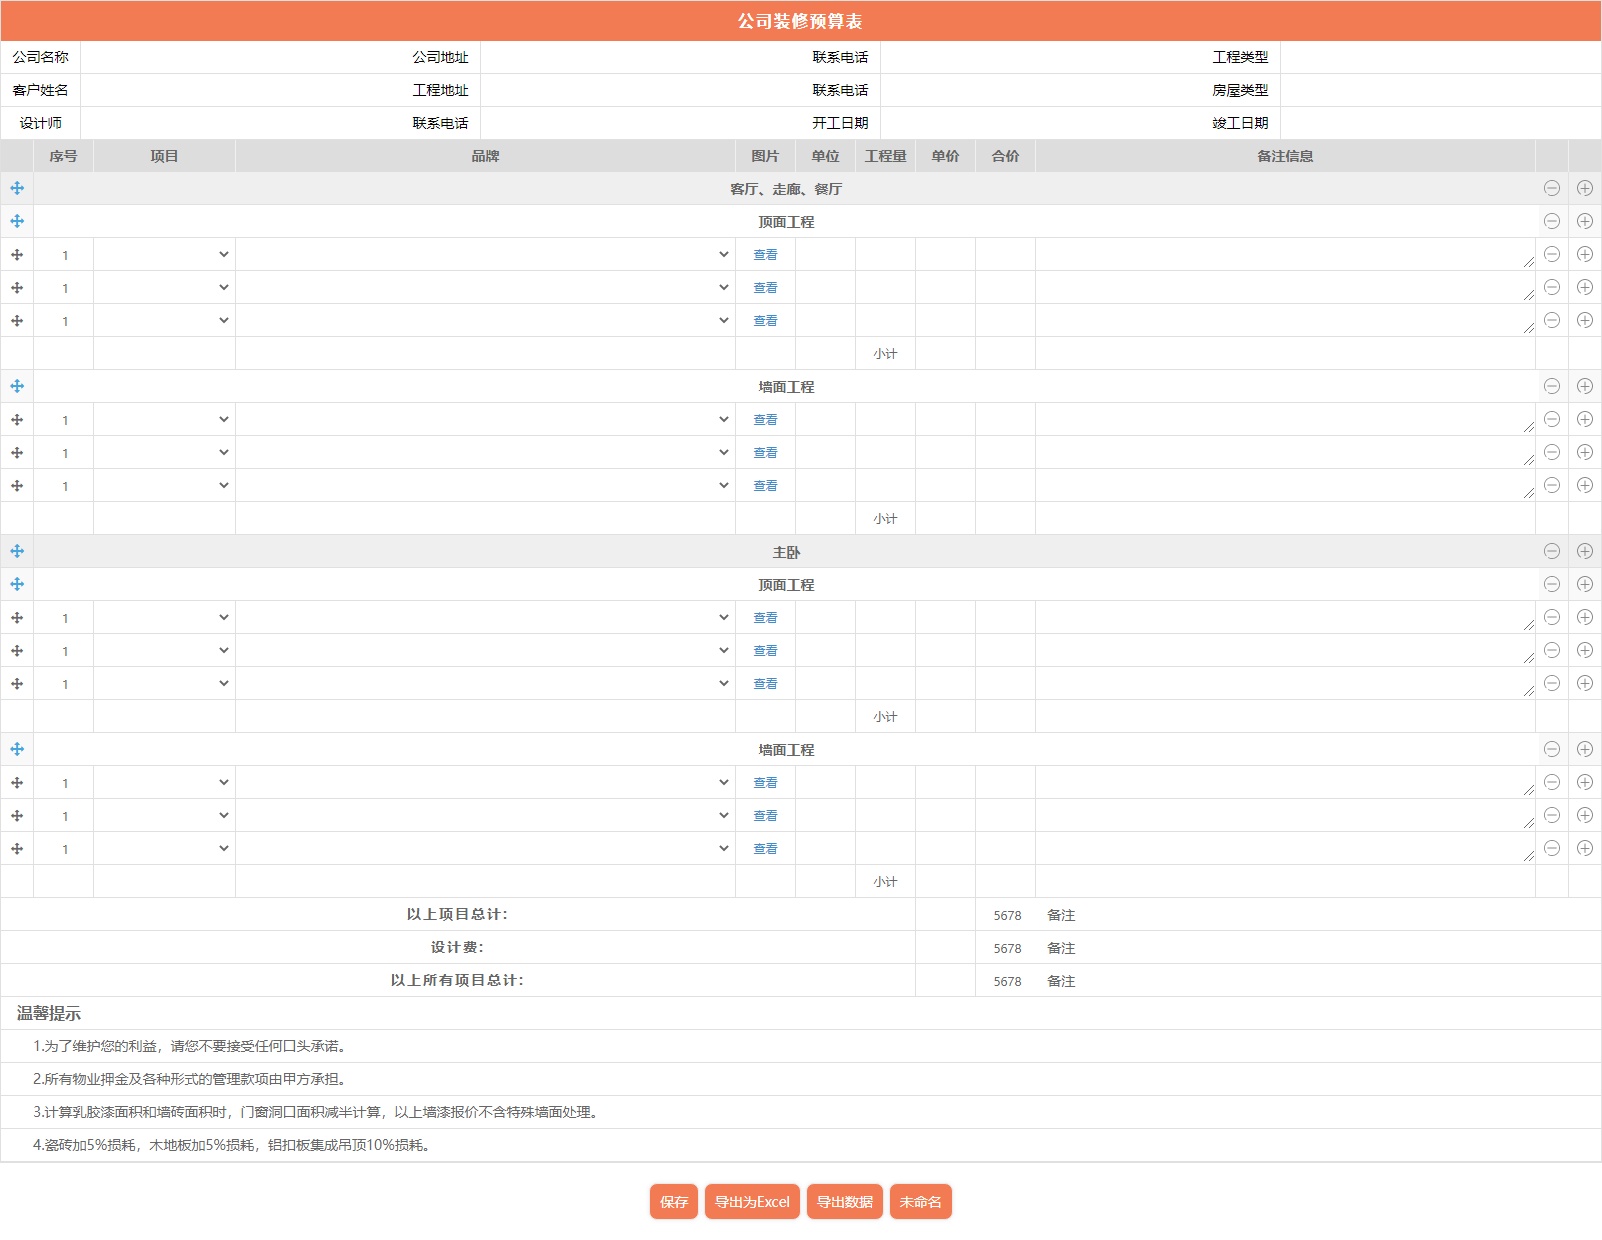Click the 公司名称 input field
The image size is (1602, 1240).
[x=240, y=57]
